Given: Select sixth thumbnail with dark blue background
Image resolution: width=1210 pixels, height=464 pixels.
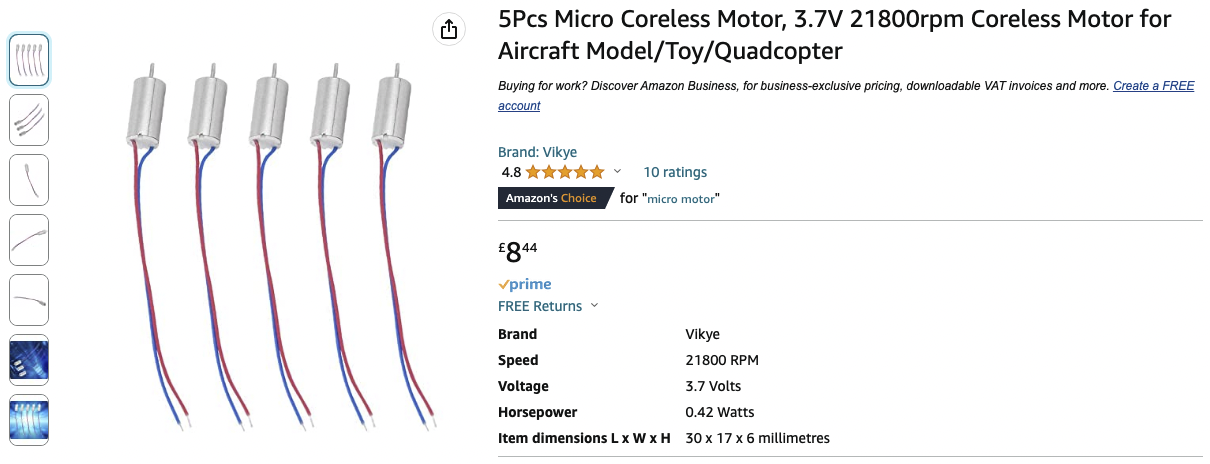Looking at the screenshot, I should point(29,360).
